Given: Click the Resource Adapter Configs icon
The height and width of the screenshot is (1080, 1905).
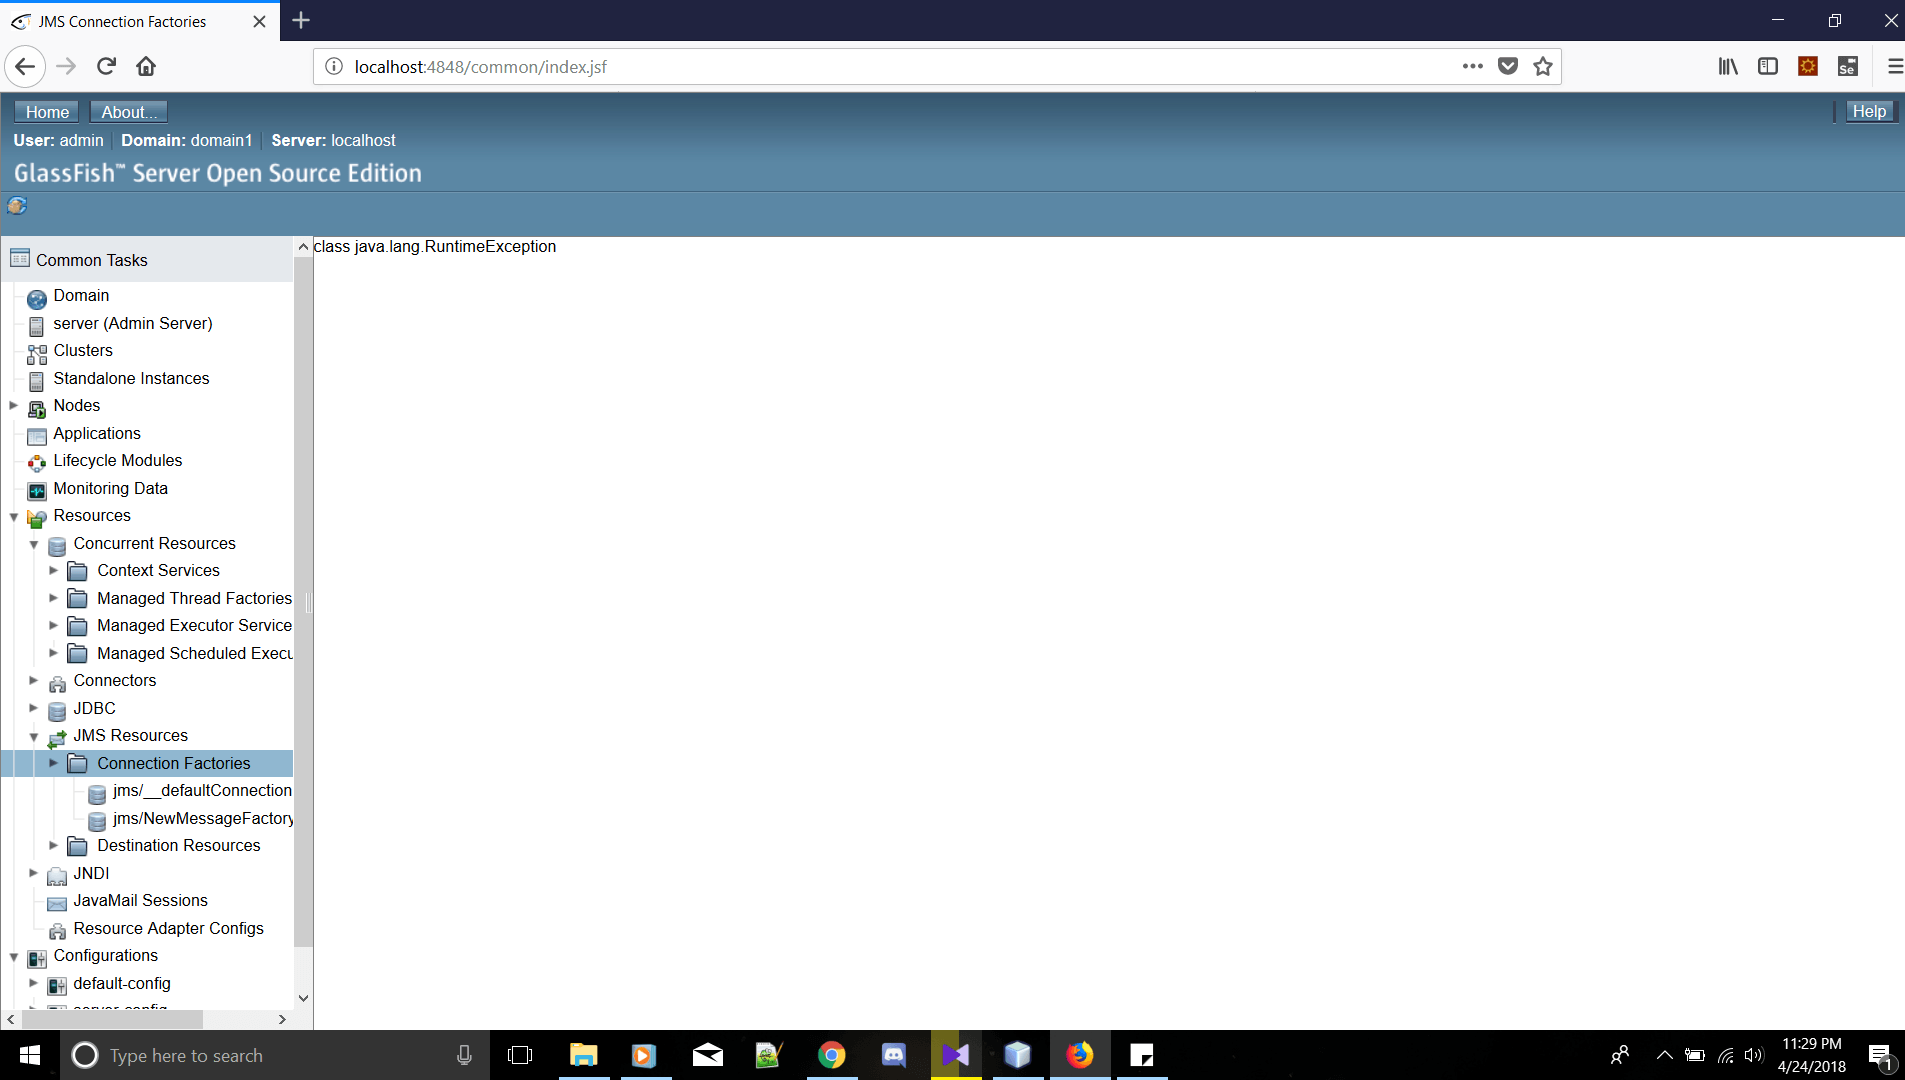Looking at the screenshot, I should tap(57, 931).
